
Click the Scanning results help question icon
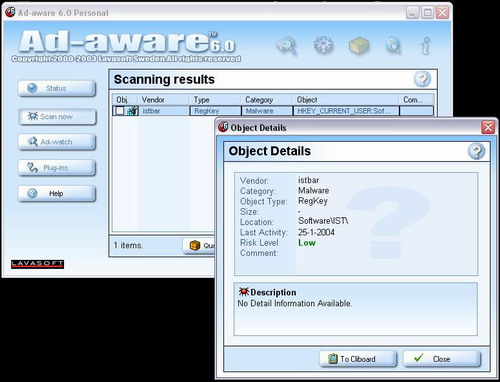click(422, 79)
